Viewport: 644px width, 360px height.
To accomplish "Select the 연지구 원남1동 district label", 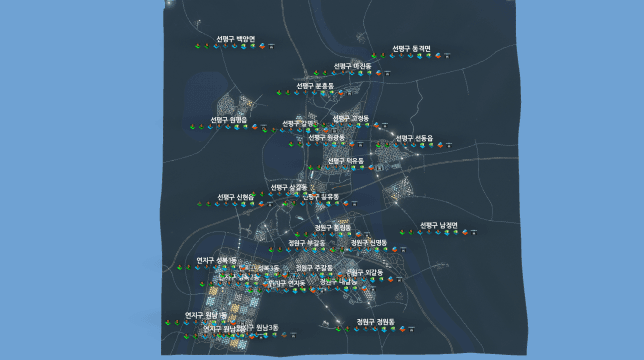I will [206, 315].
